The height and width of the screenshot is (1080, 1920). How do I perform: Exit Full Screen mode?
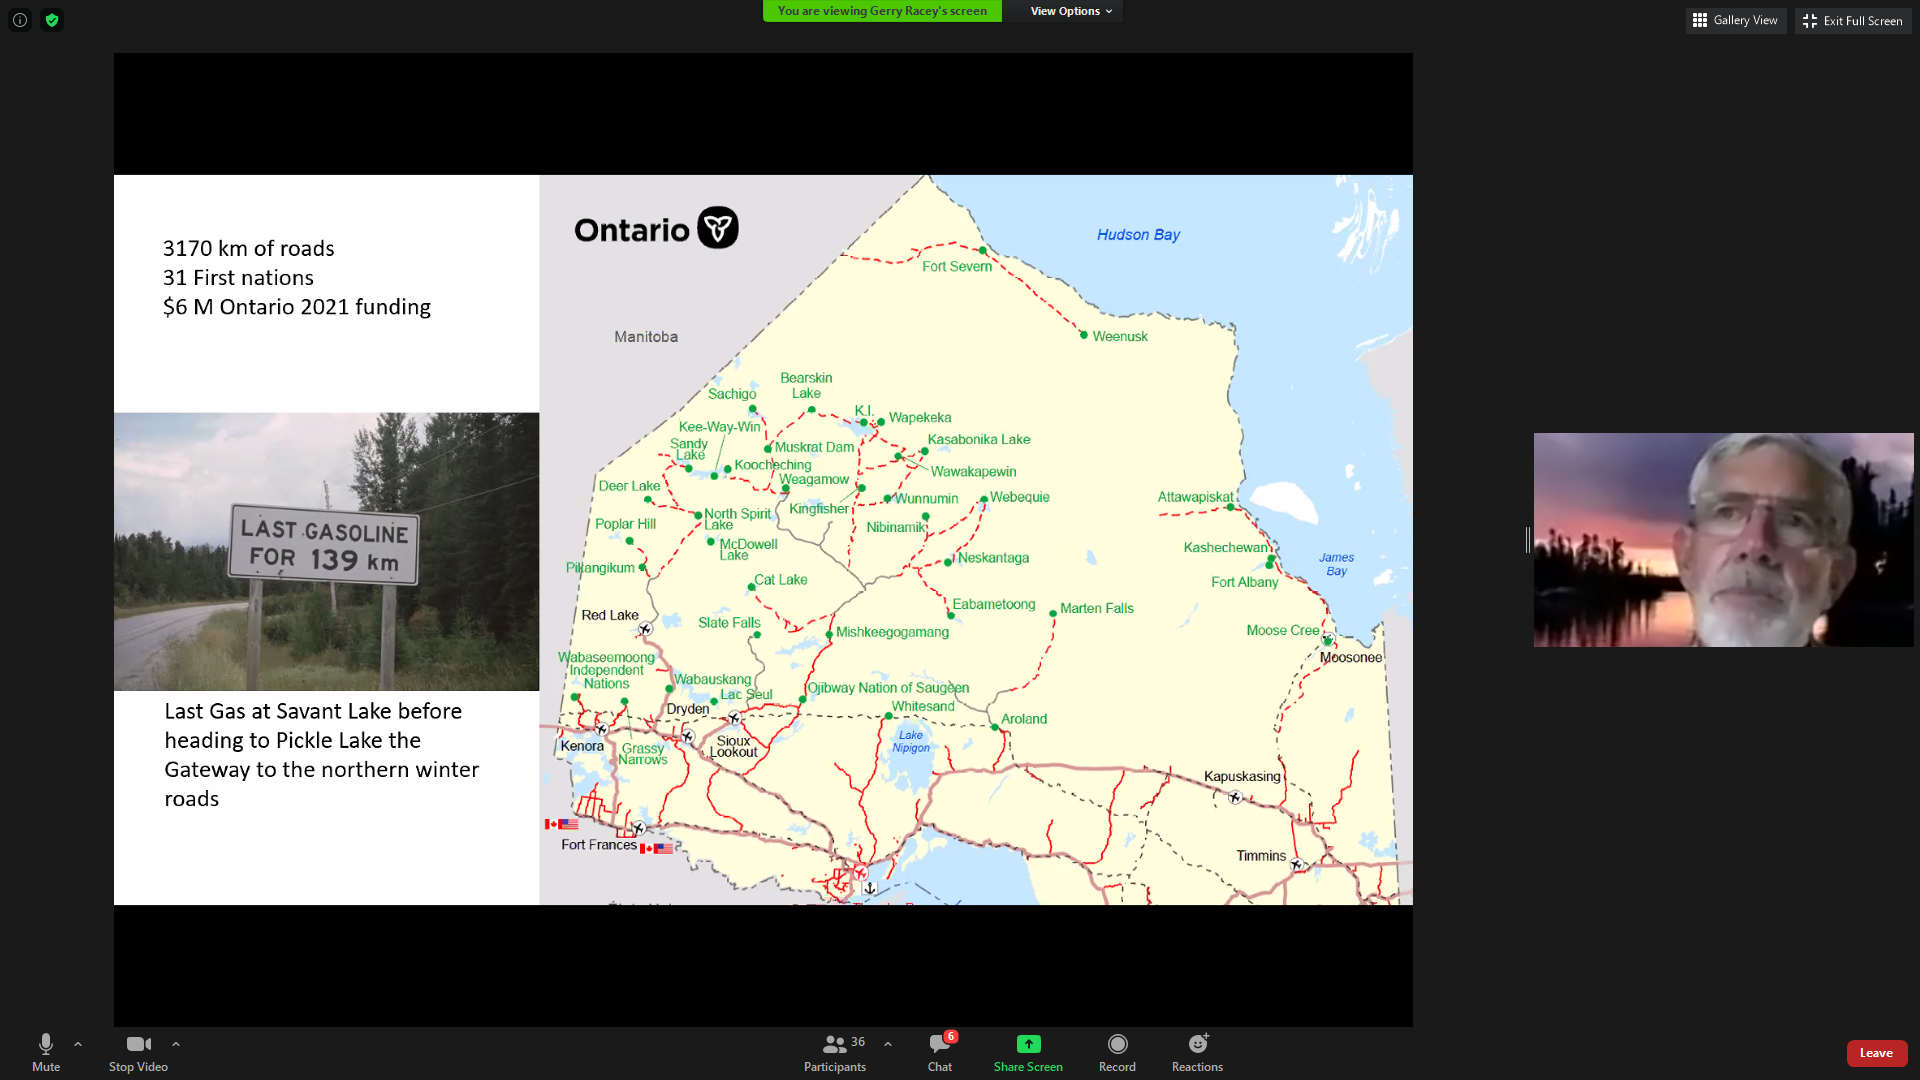click(x=1853, y=20)
